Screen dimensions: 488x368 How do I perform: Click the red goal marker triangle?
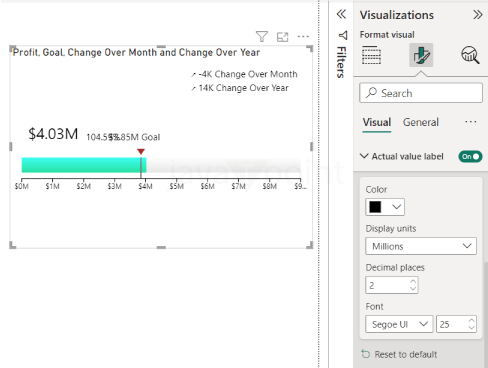[141, 152]
